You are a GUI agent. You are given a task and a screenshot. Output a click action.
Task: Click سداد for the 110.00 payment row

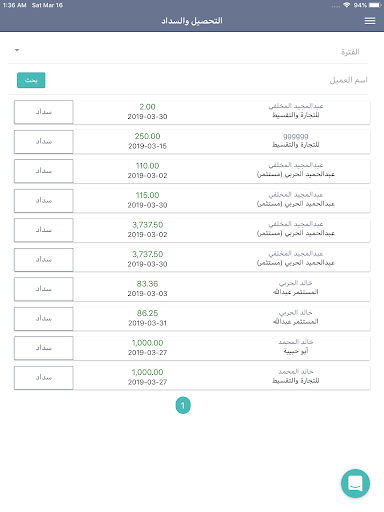pyautogui.click(x=44, y=171)
